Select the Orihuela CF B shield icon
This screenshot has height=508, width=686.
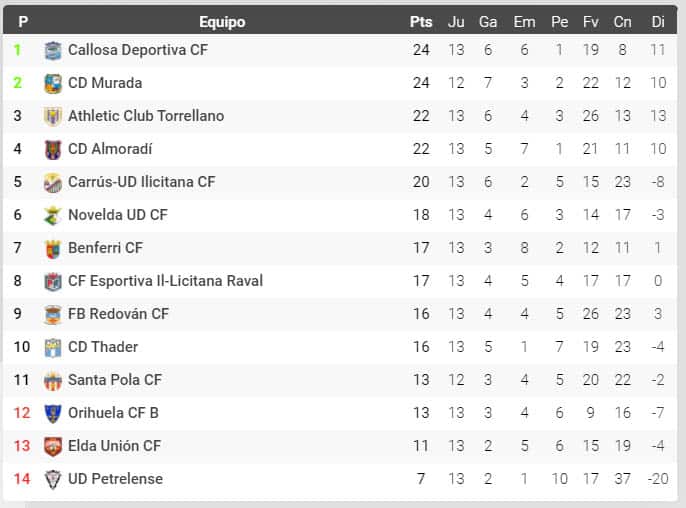coord(53,413)
